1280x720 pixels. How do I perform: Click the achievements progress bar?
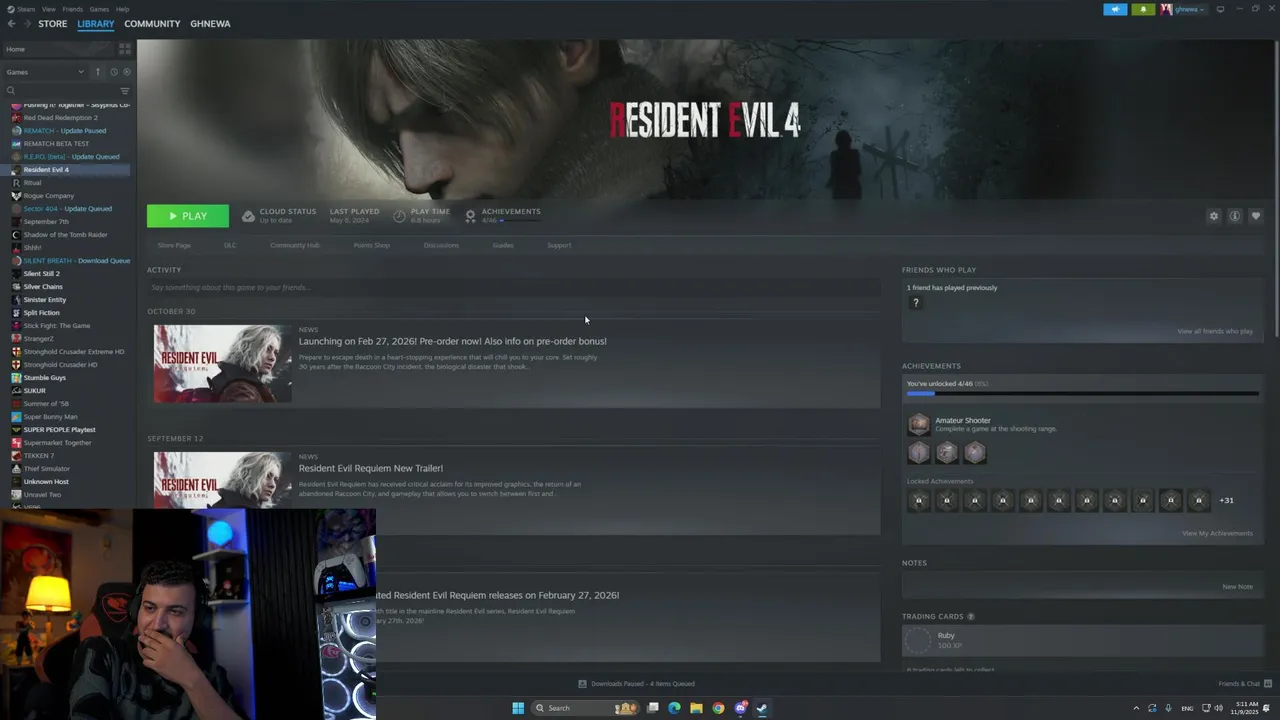click(1083, 394)
